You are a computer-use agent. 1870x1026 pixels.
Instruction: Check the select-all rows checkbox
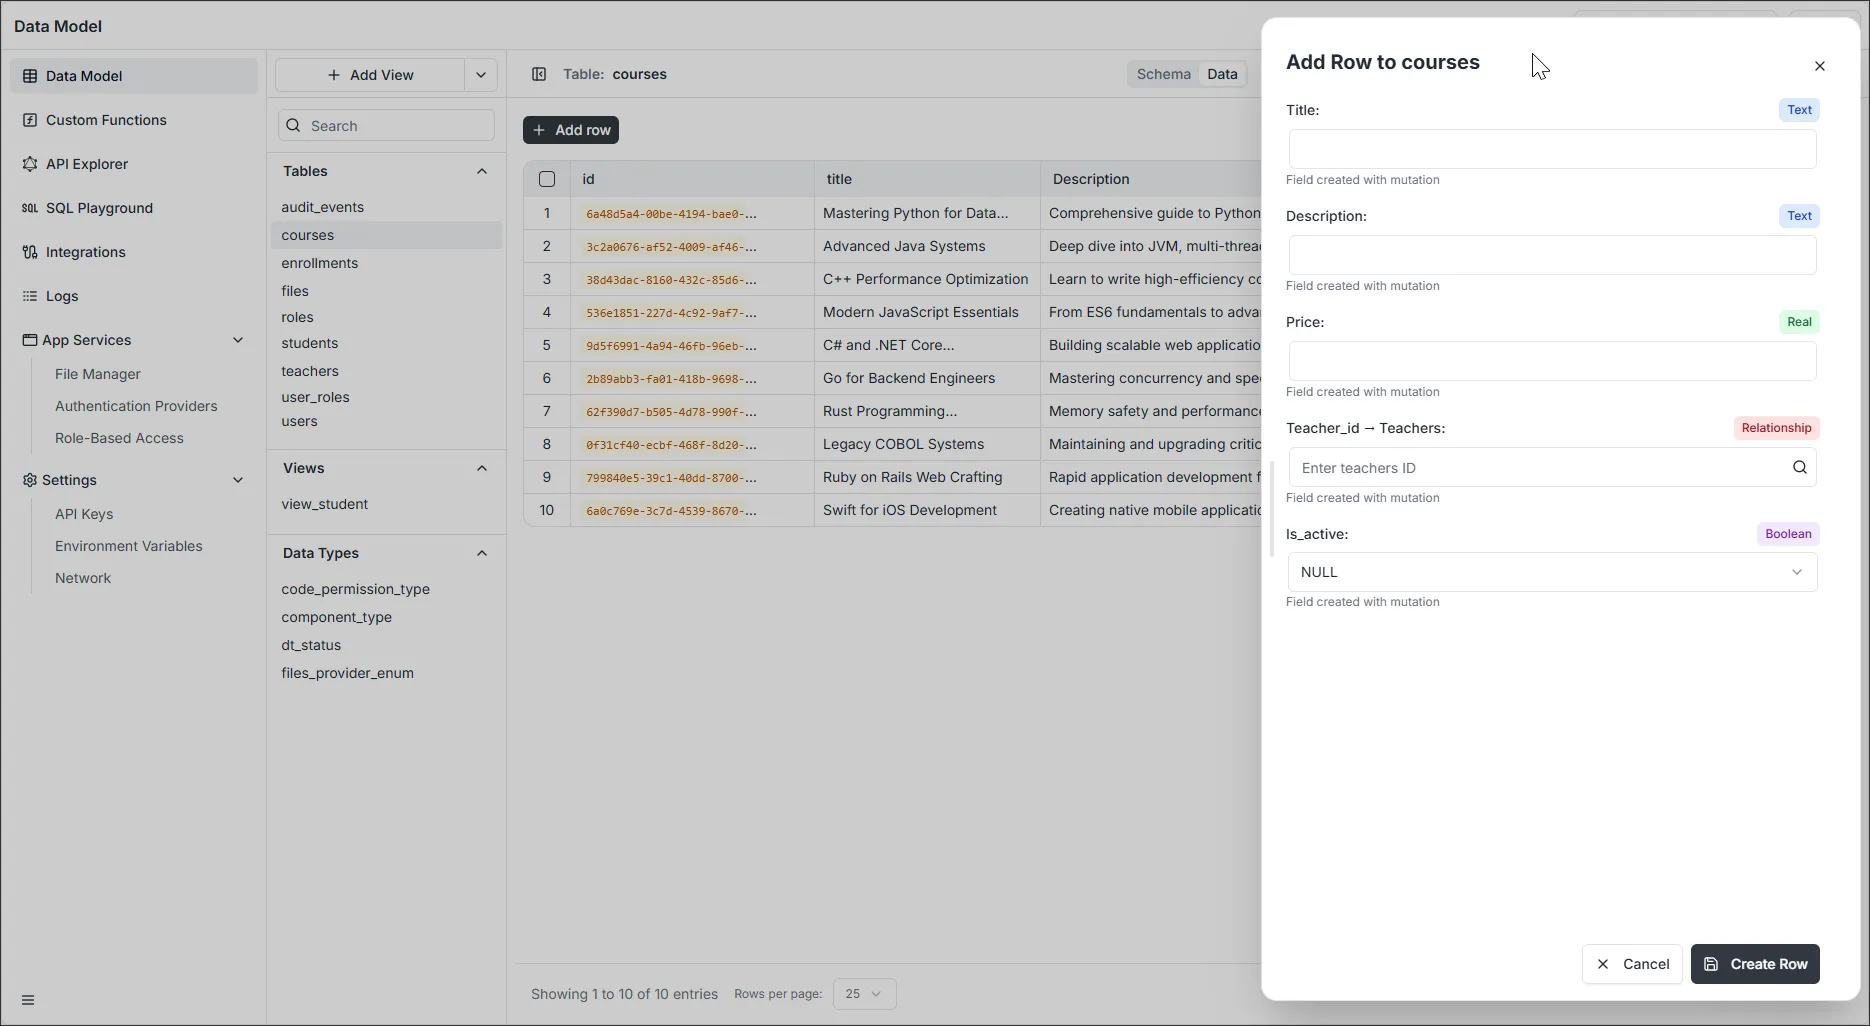click(547, 179)
